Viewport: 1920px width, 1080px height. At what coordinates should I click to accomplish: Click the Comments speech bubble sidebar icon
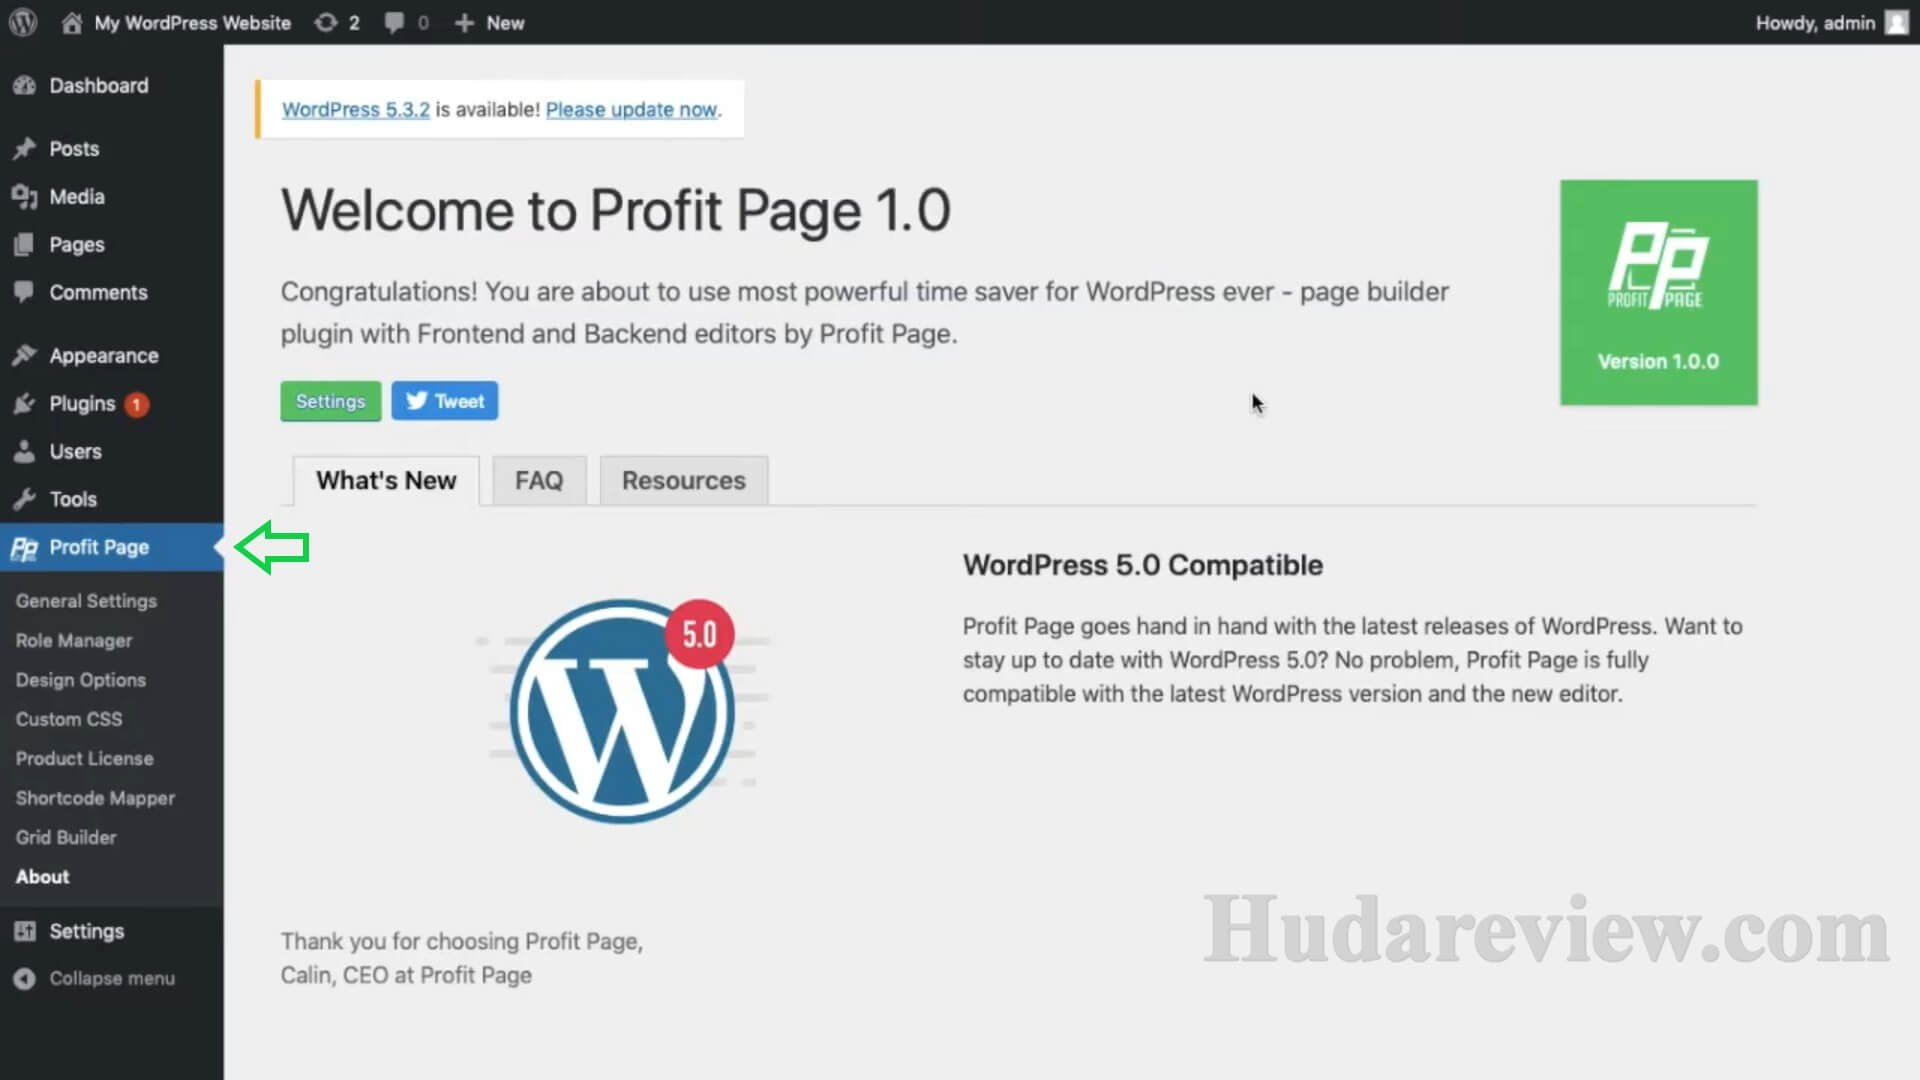tap(24, 293)
